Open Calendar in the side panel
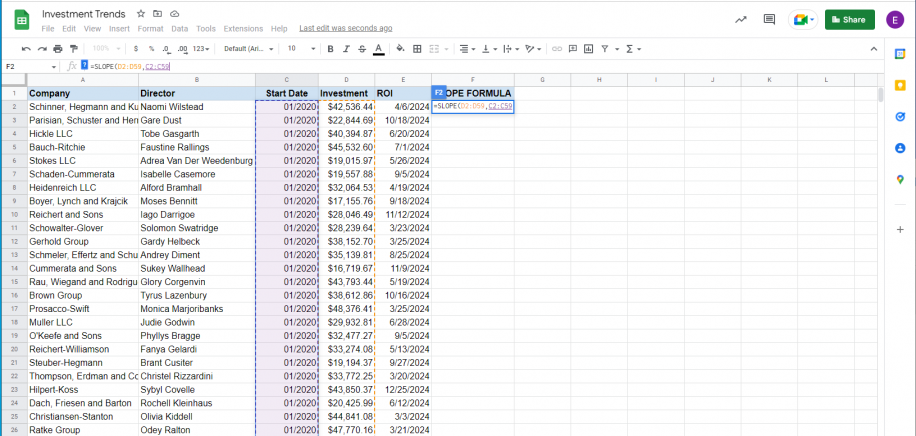 coord(900,54)
